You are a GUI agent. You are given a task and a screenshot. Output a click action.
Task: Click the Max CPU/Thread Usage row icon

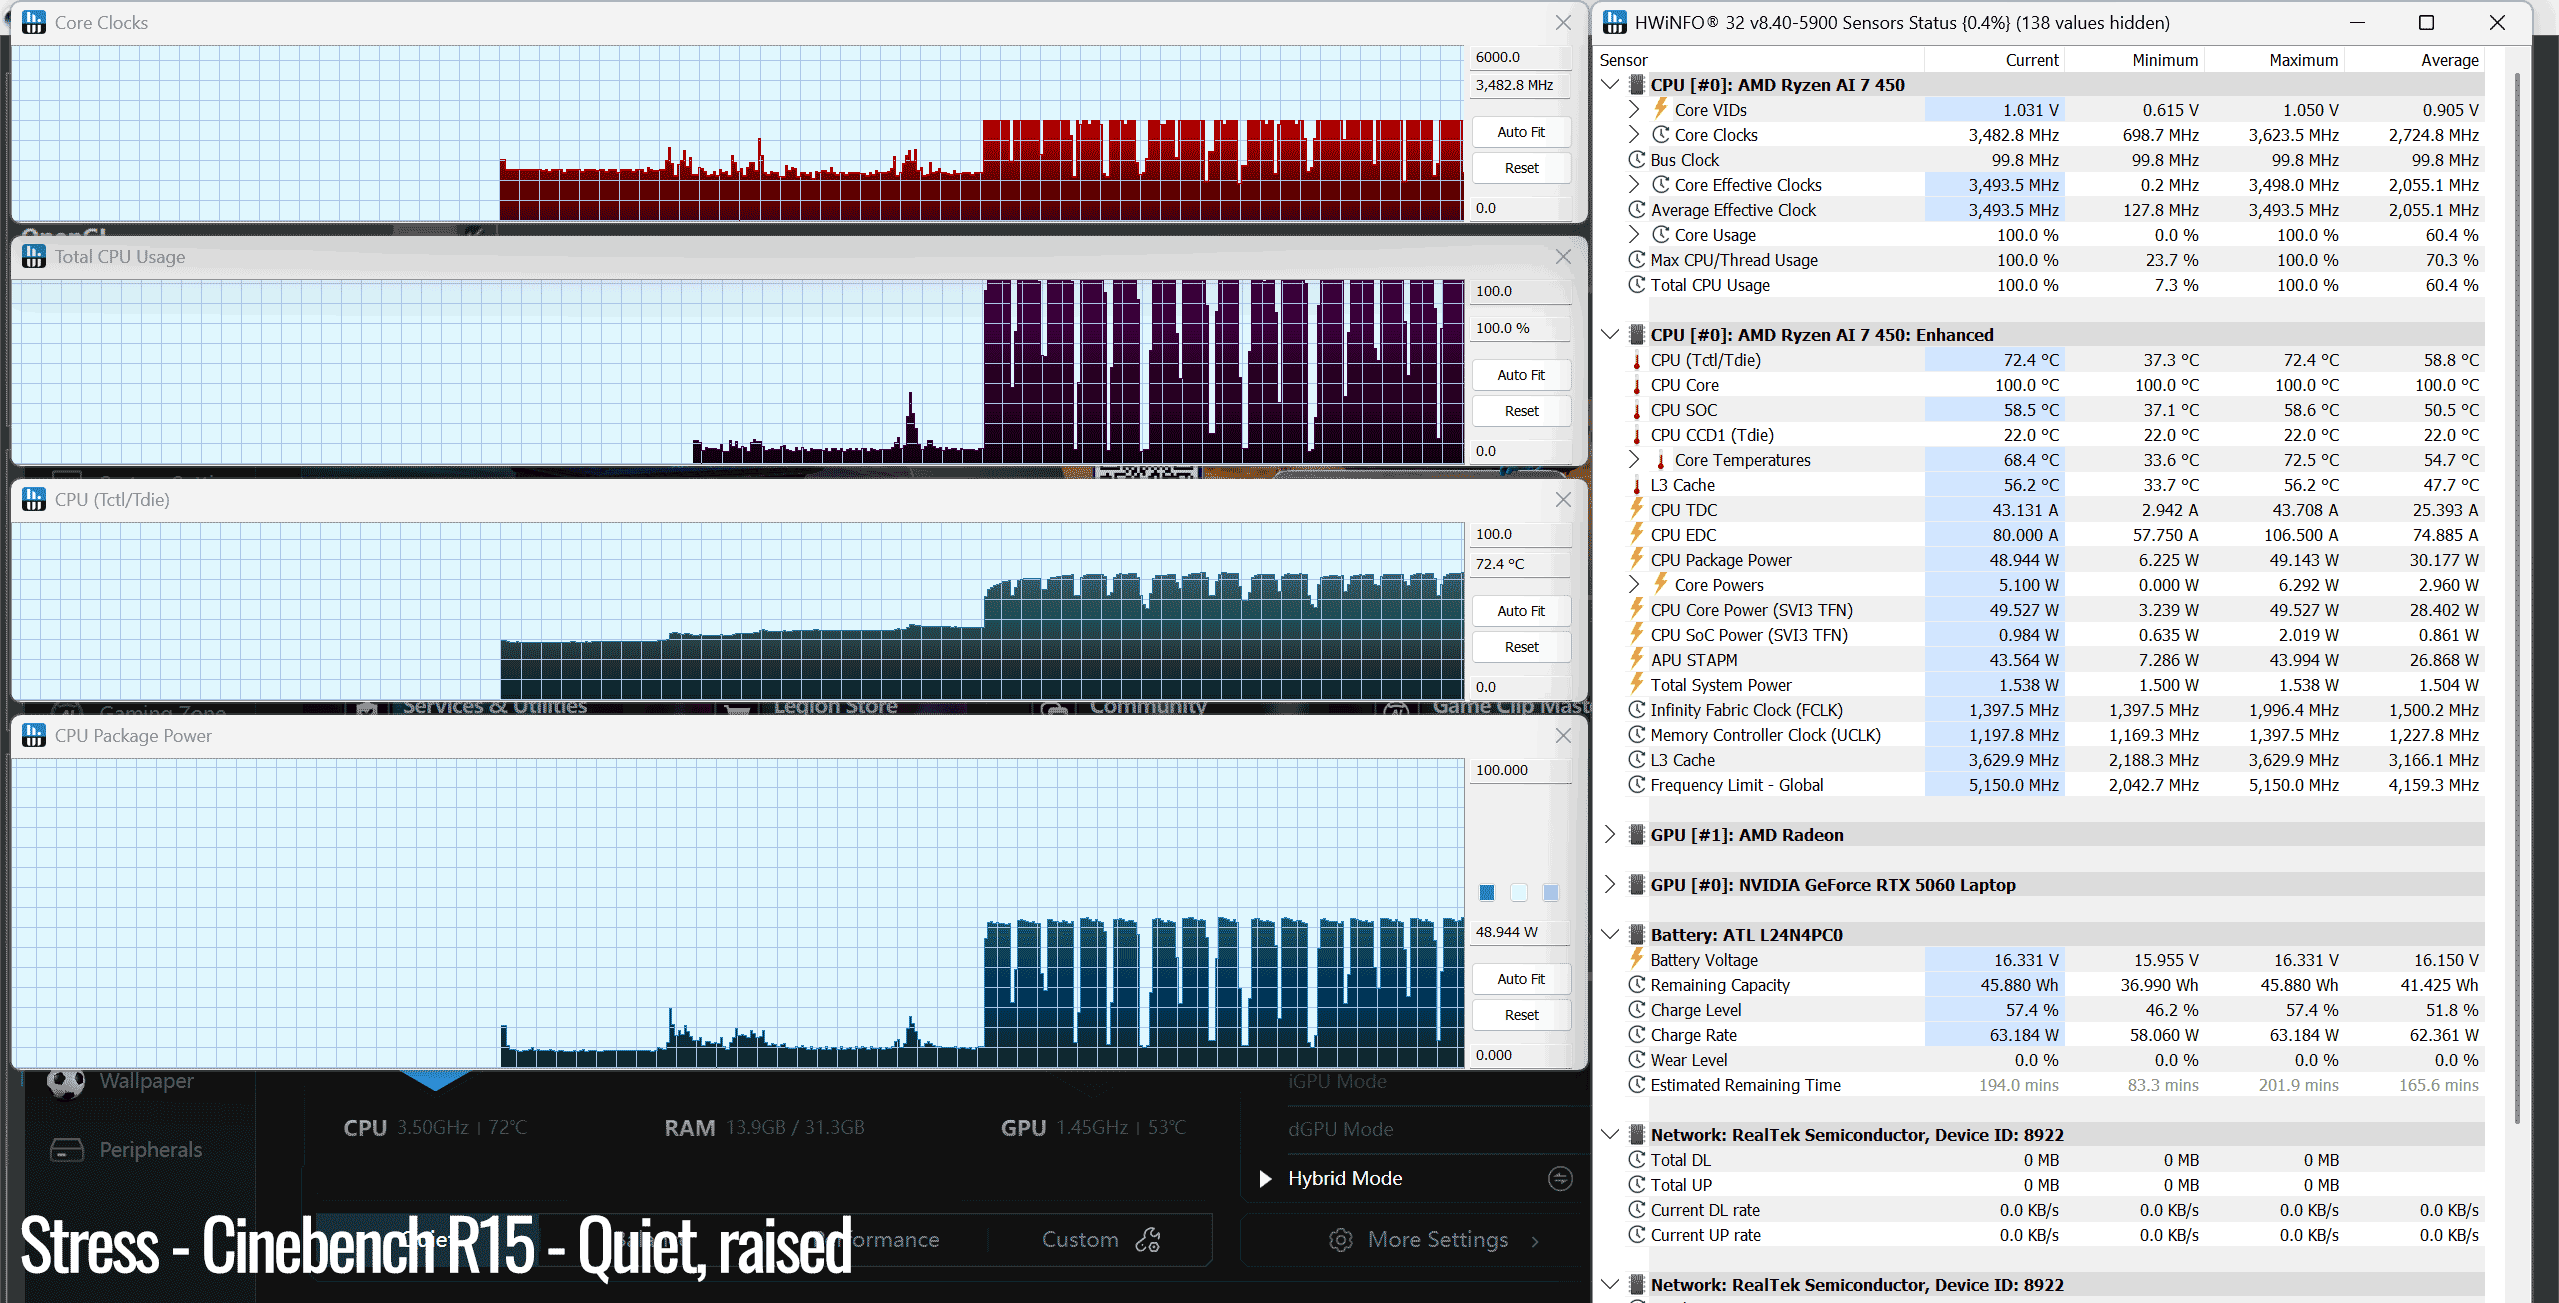tap(1637, 260)
